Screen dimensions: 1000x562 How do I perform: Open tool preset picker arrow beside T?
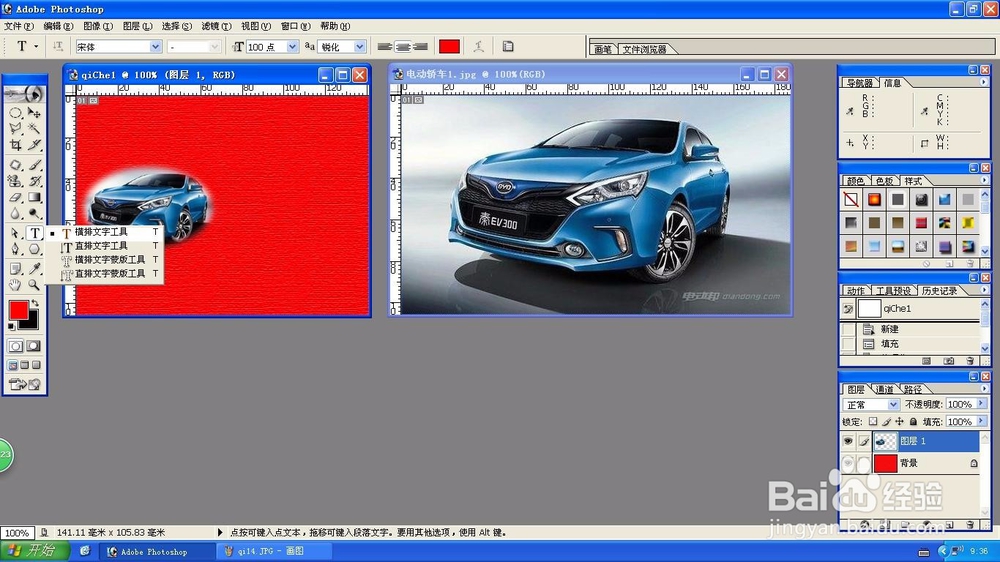click(x=36, y=47)
